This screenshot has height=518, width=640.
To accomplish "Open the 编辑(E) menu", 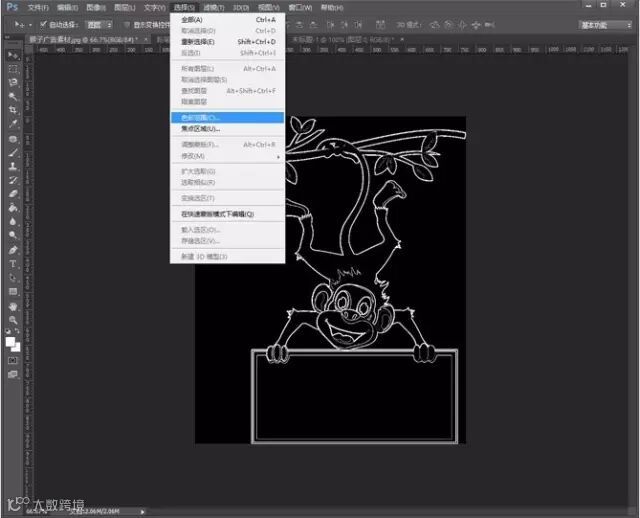I will coord(67,7).
